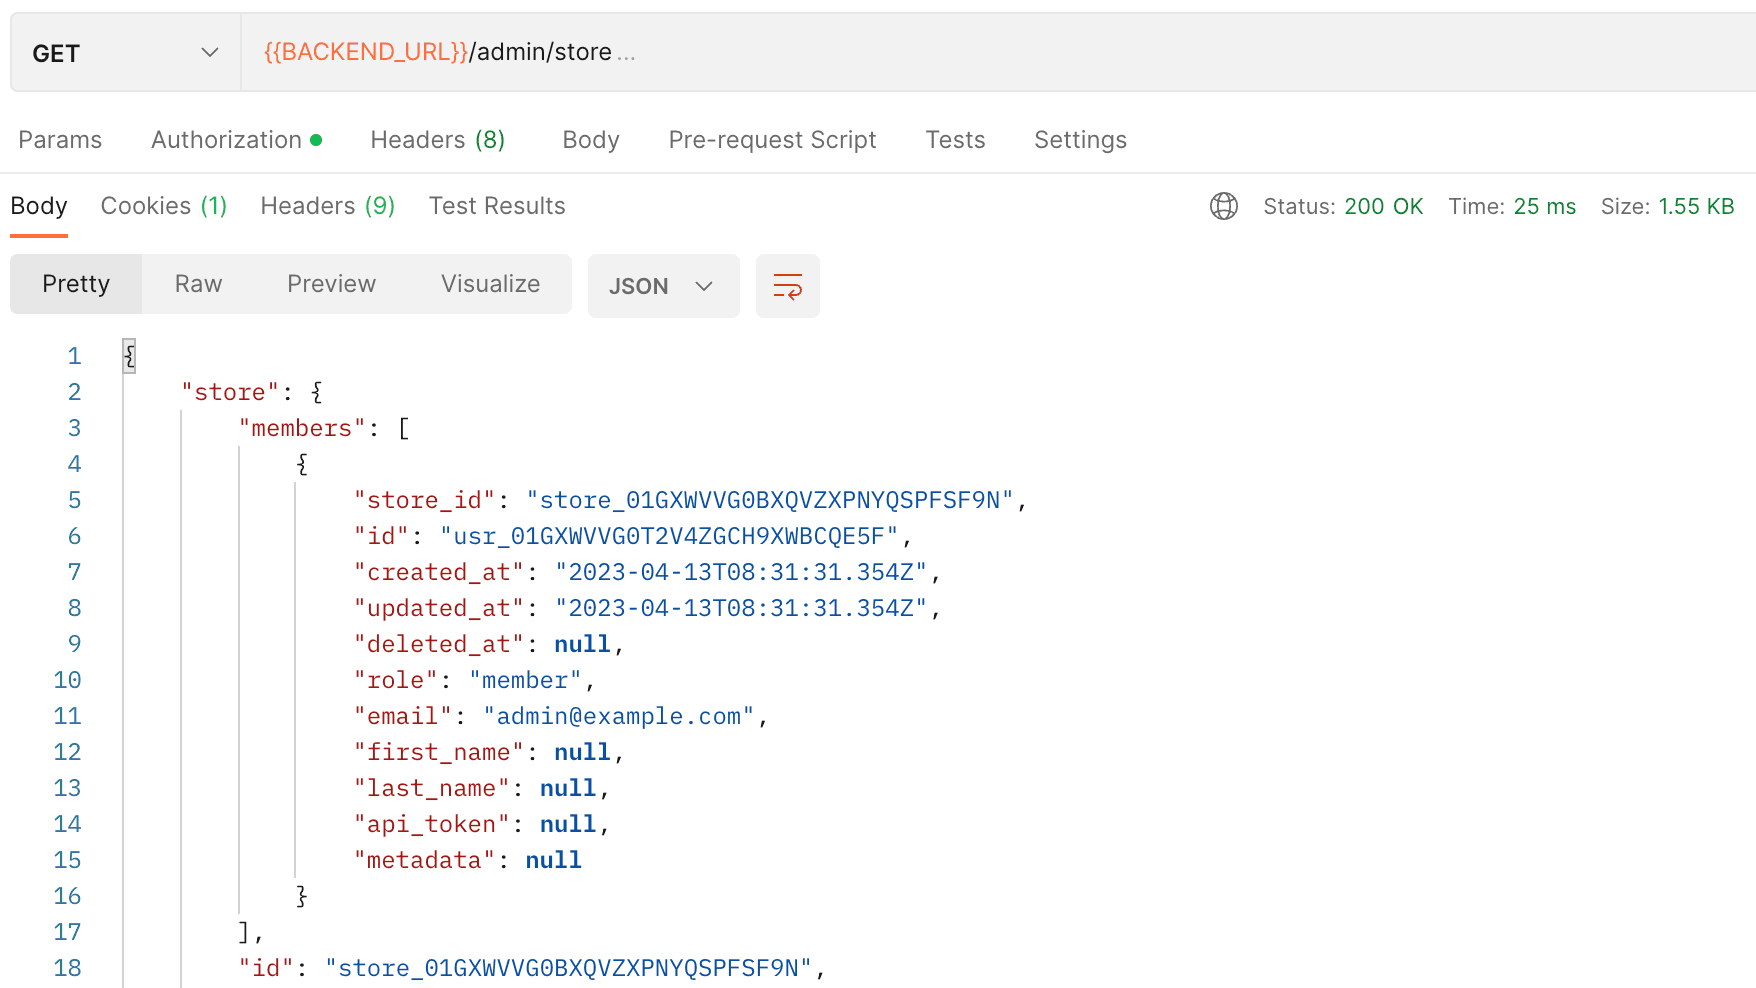Open the Tests tab
Screen dimensions: 1756x988
[x=954, y=140]
